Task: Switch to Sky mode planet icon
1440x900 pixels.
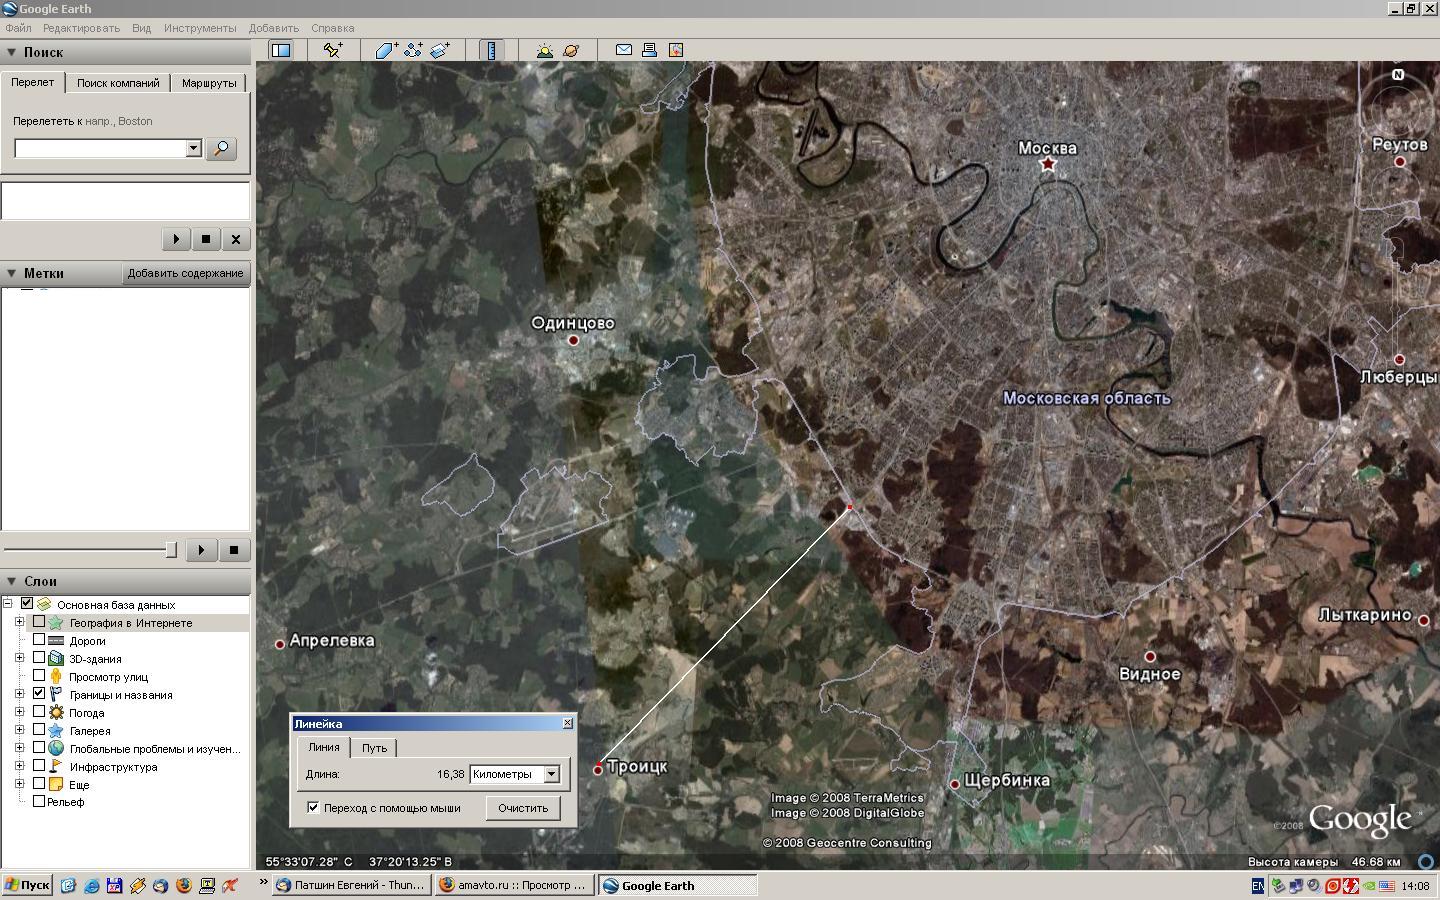Action: point(571,50)
